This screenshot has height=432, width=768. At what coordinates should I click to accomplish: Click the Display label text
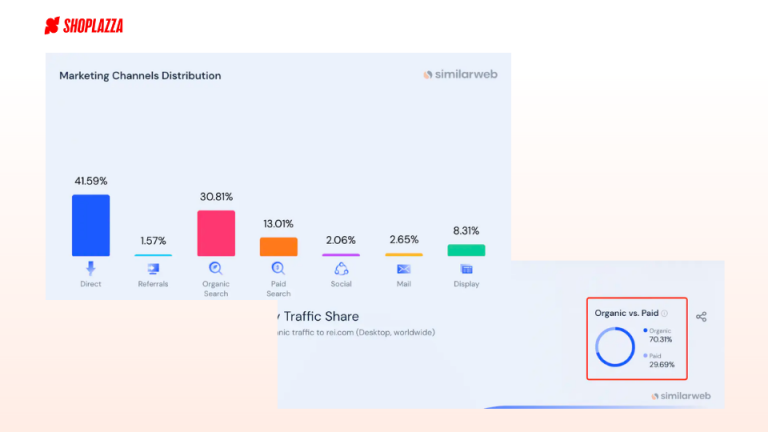click(x=466, y=284)
